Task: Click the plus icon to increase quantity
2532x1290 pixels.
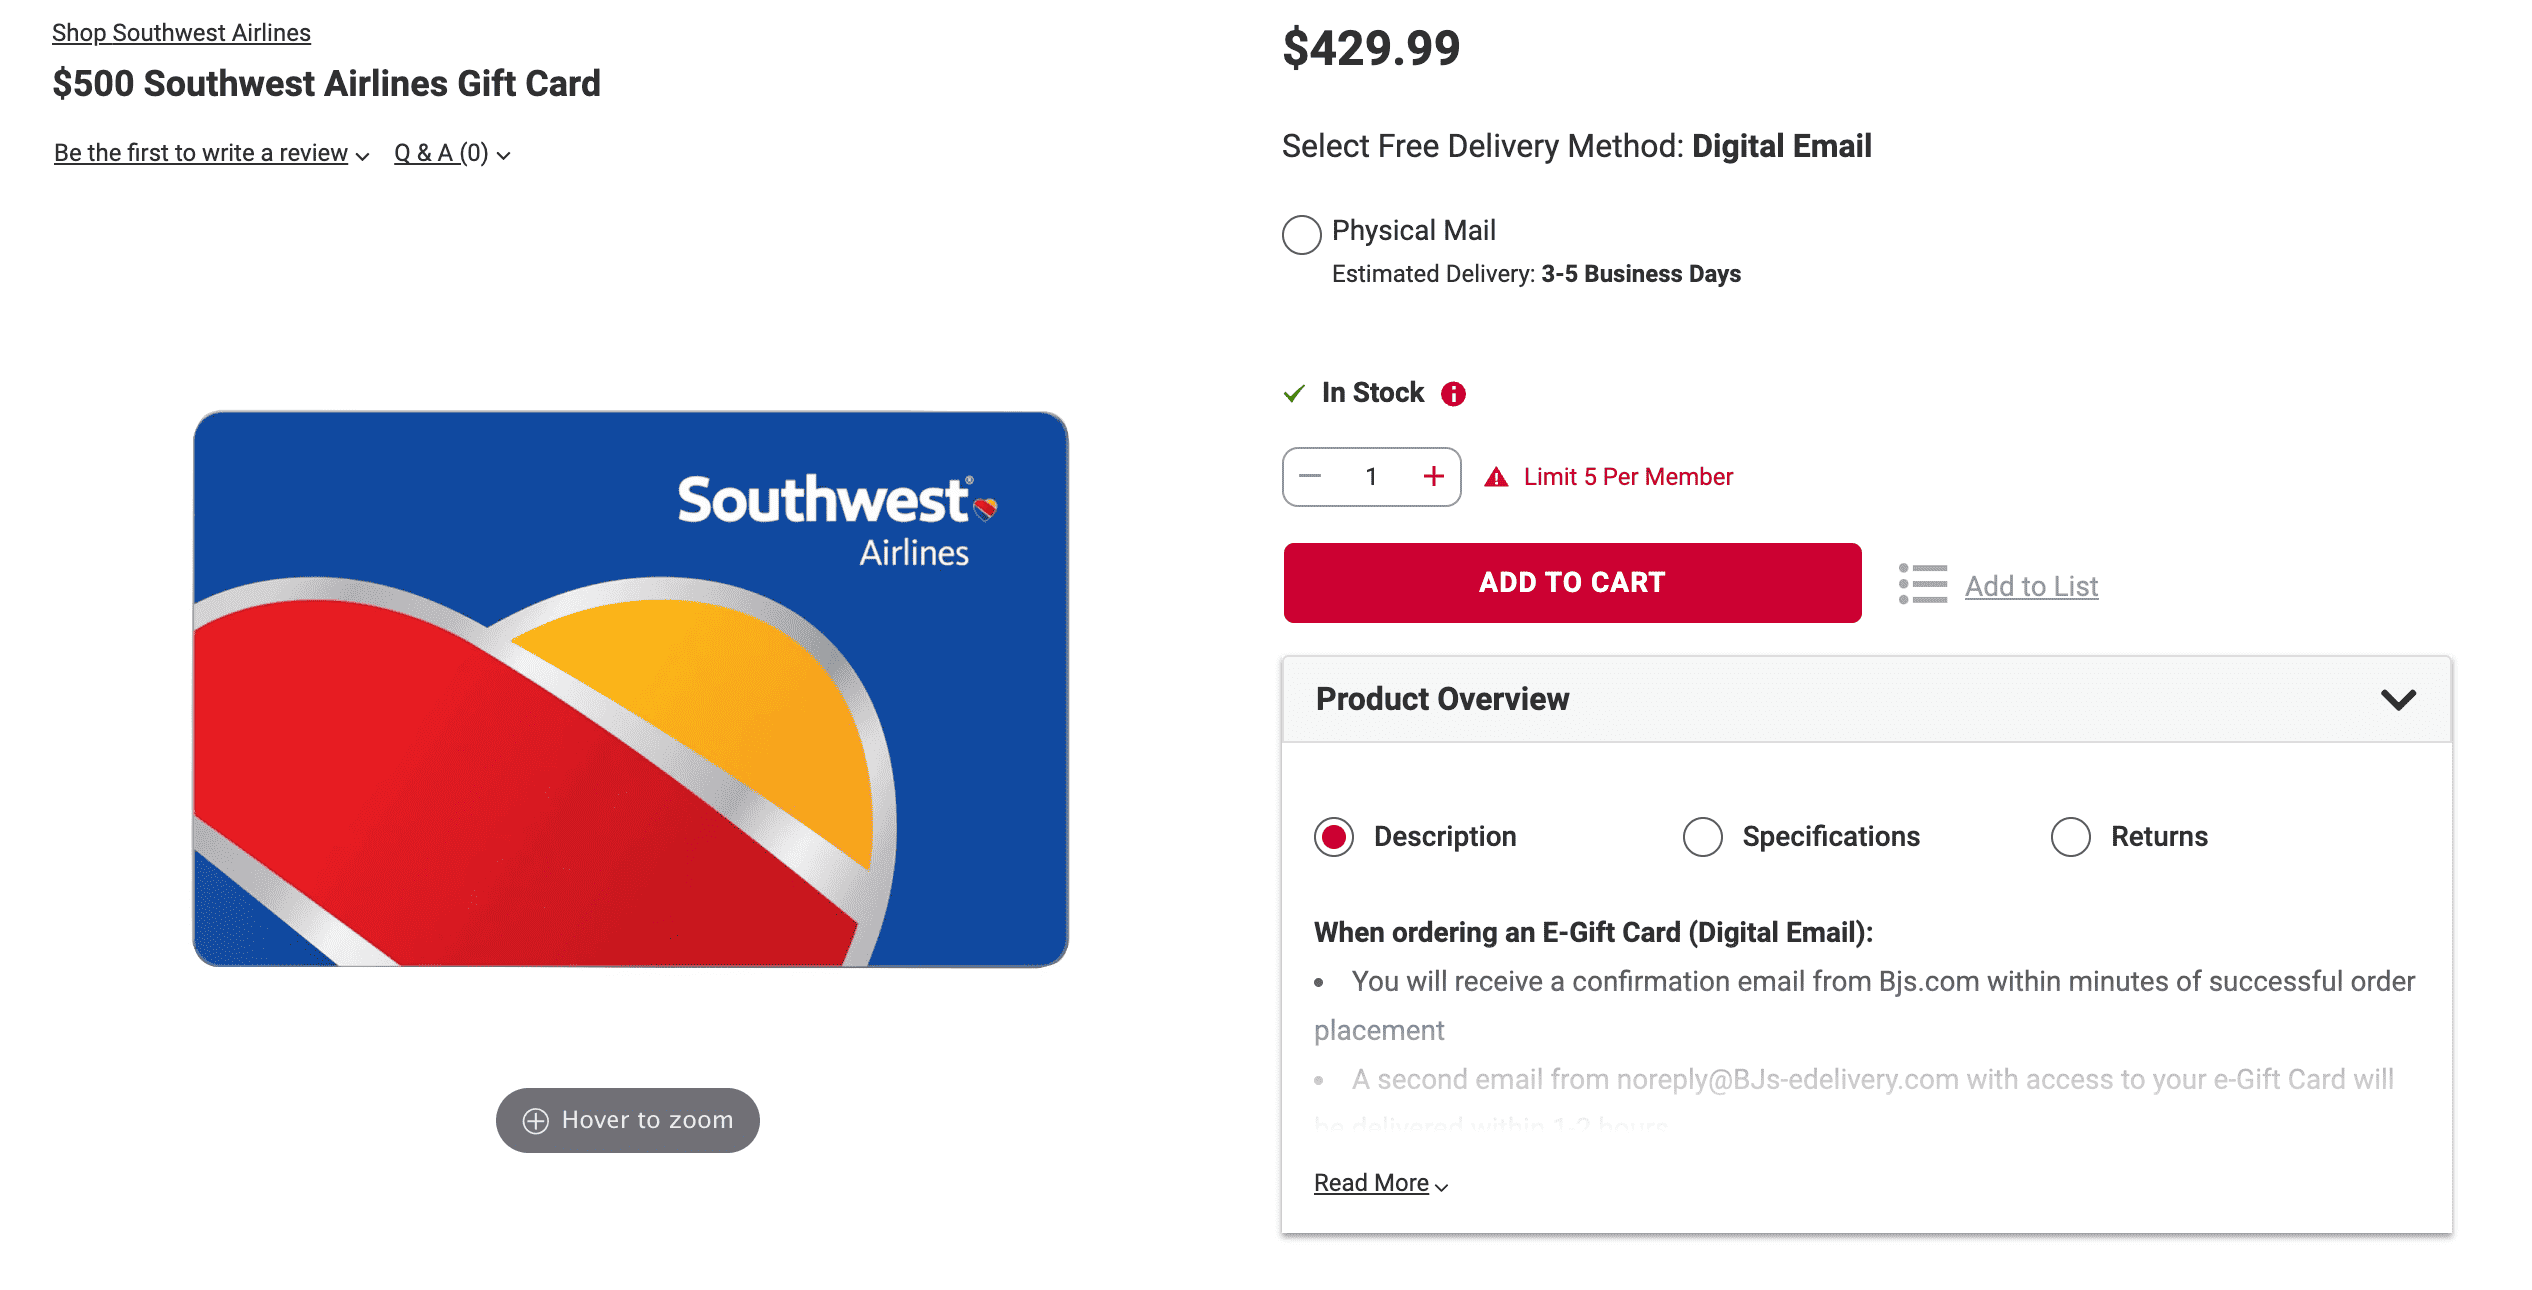Action: pyautogui.click(x=1434, y=477)
